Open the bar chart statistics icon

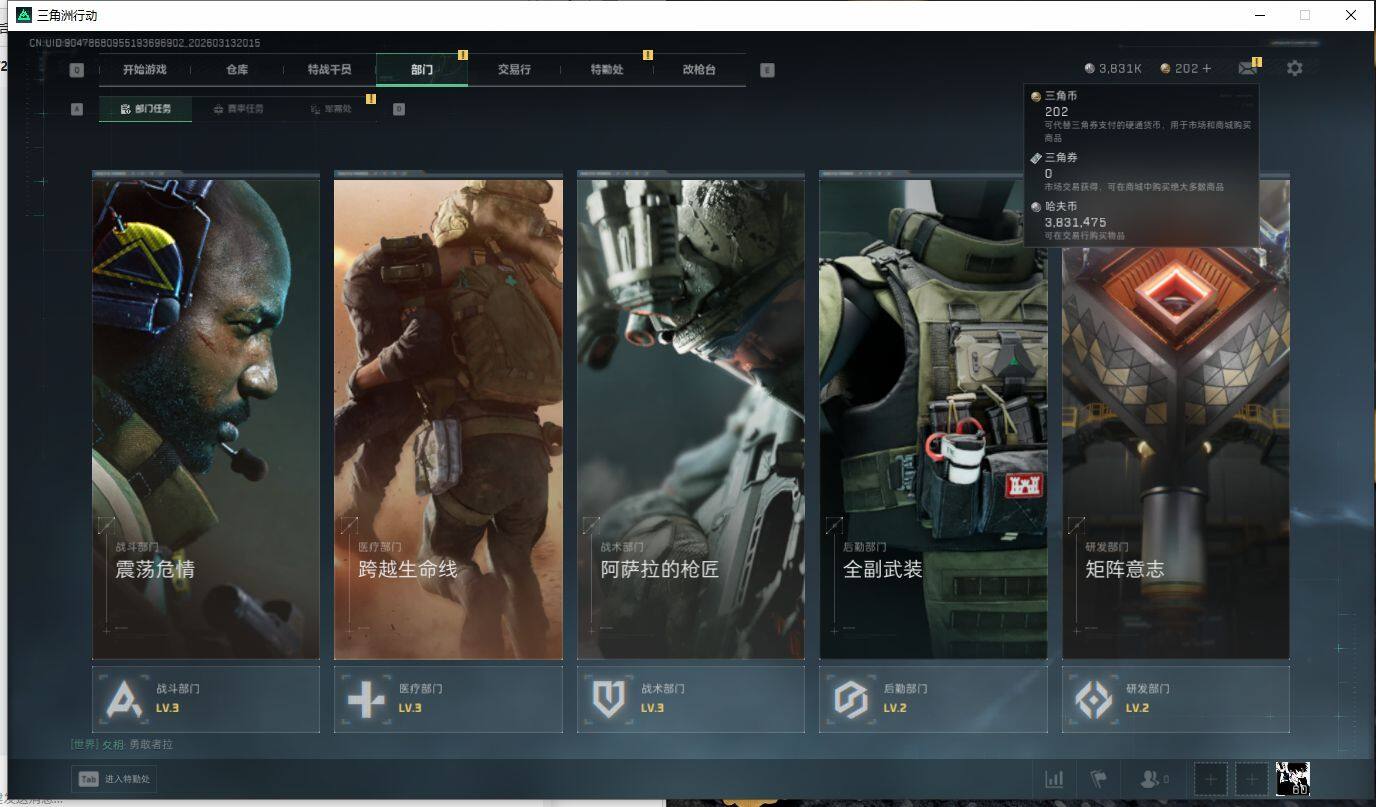tap(1054, 779)
